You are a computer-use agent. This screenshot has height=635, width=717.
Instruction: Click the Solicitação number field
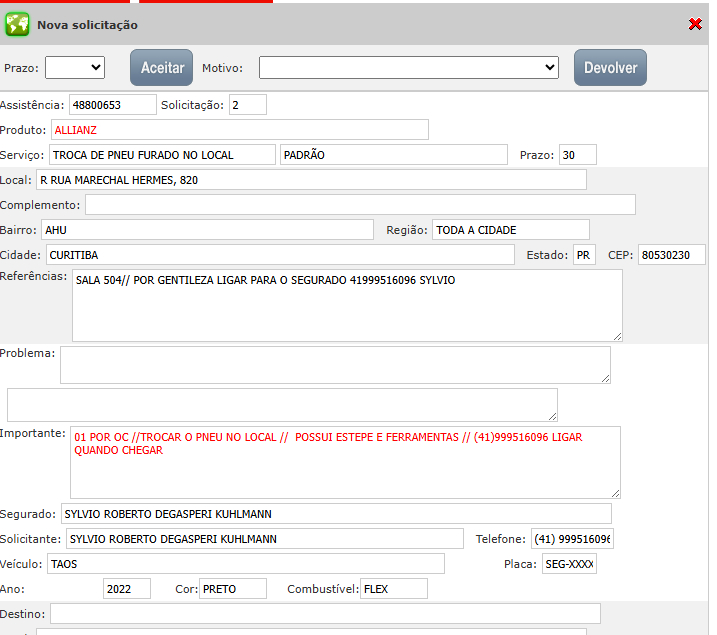point(247,104)
